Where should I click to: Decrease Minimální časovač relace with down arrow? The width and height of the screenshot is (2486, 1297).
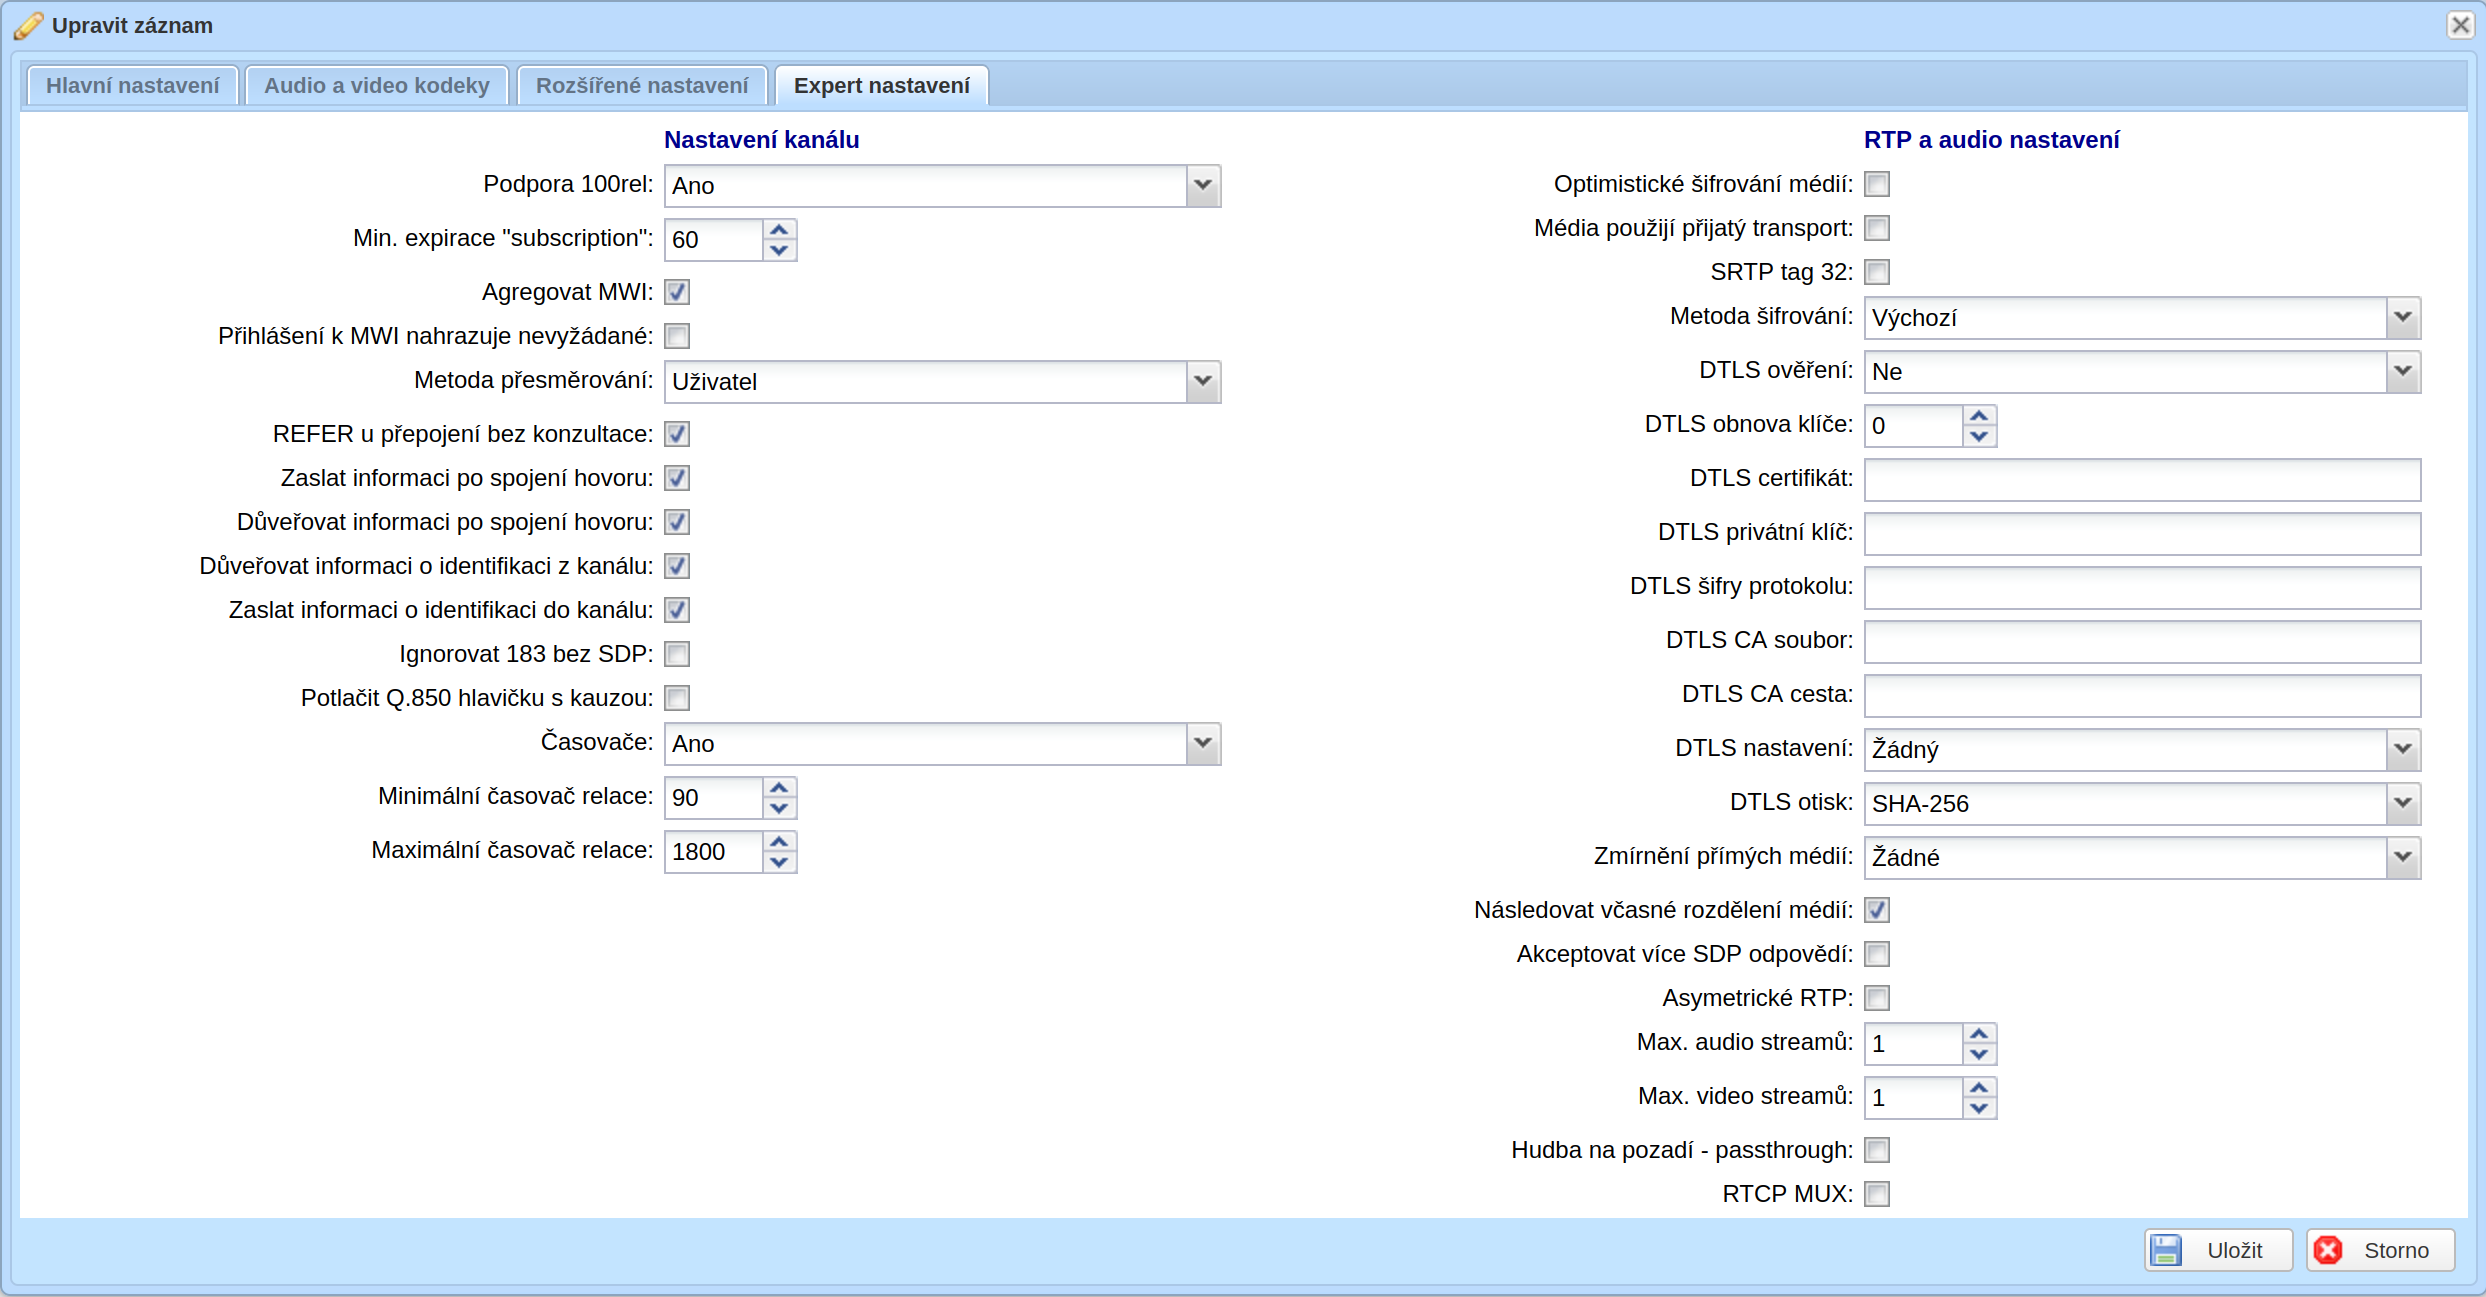[x=779, y=808]
